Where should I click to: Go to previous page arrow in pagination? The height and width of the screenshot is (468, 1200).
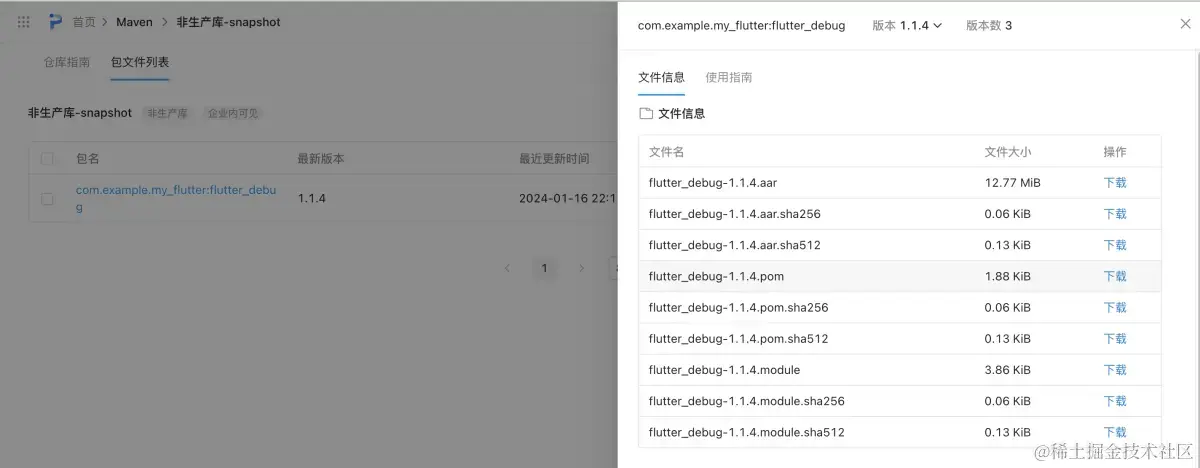point(507,268)
